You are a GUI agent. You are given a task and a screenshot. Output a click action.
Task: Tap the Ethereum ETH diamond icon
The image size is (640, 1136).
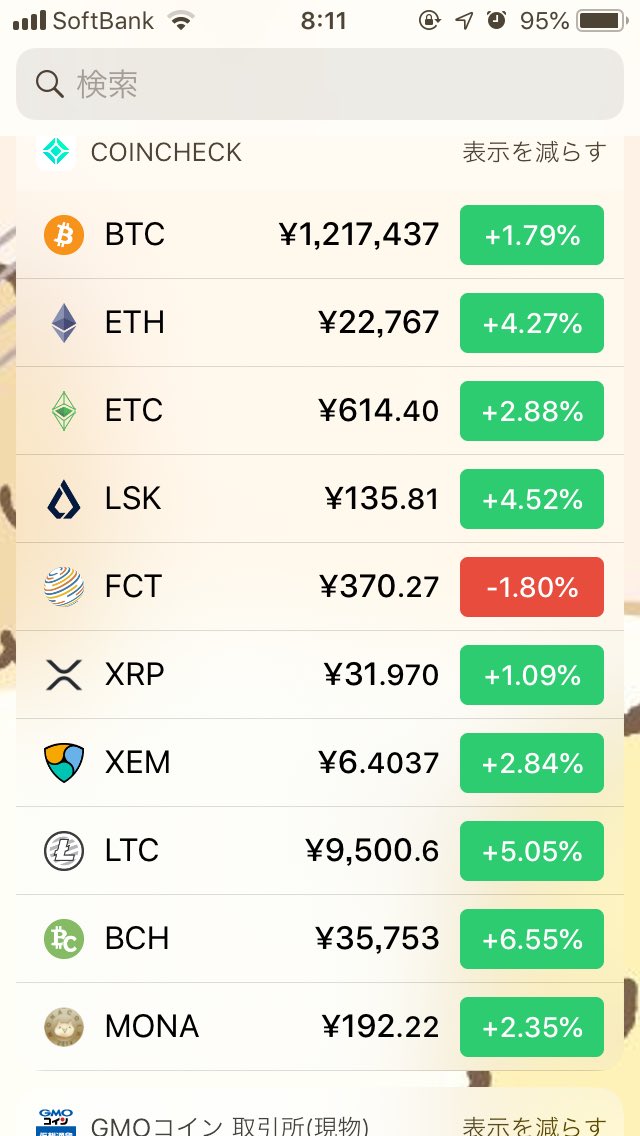pos(64,323)
